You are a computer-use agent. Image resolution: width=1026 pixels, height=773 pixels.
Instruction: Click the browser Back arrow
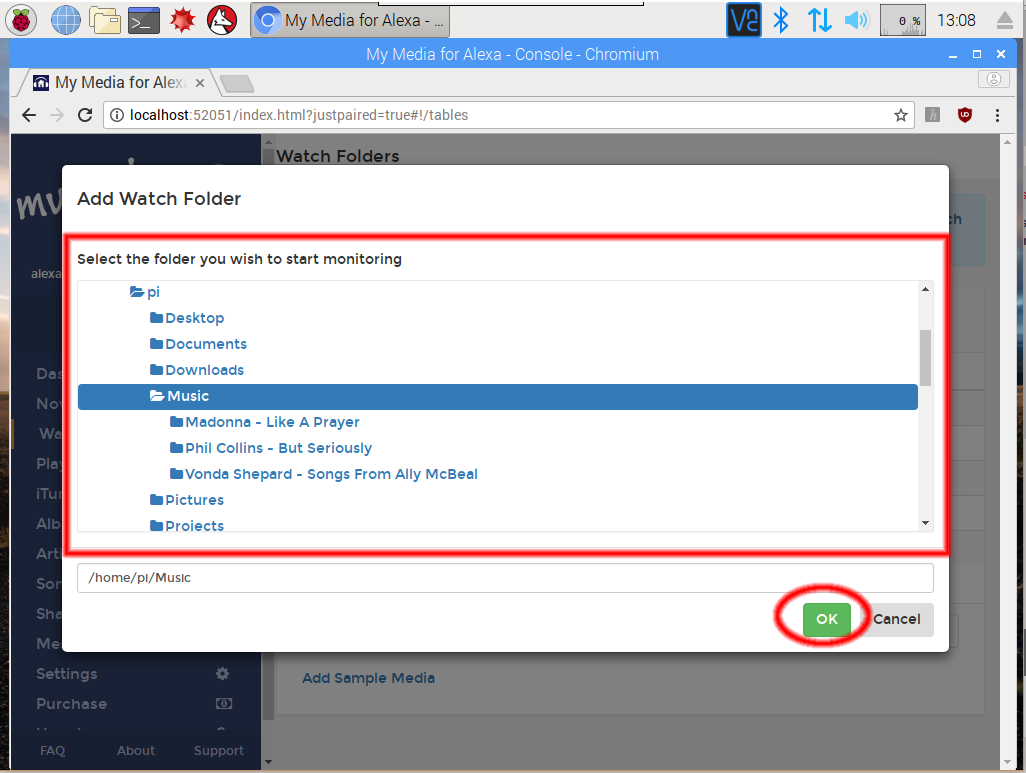[x=29, y=115]
